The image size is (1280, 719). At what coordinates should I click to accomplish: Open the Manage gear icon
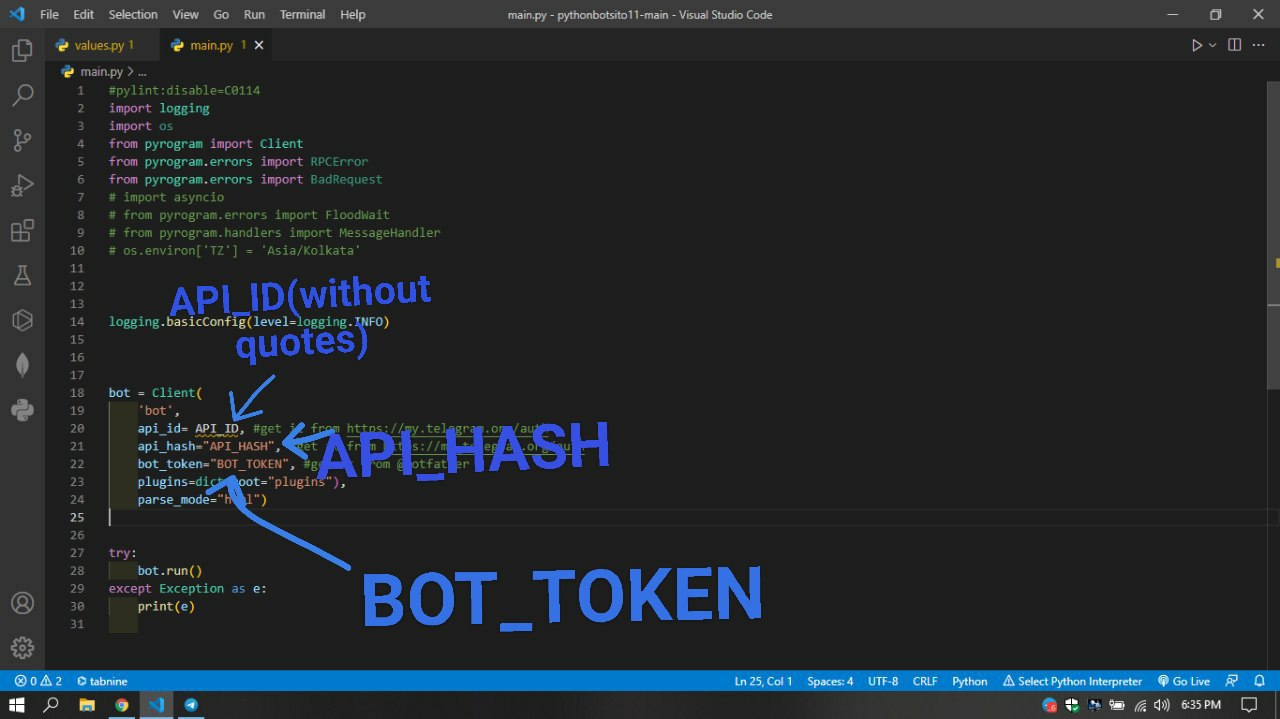[22, 648]
